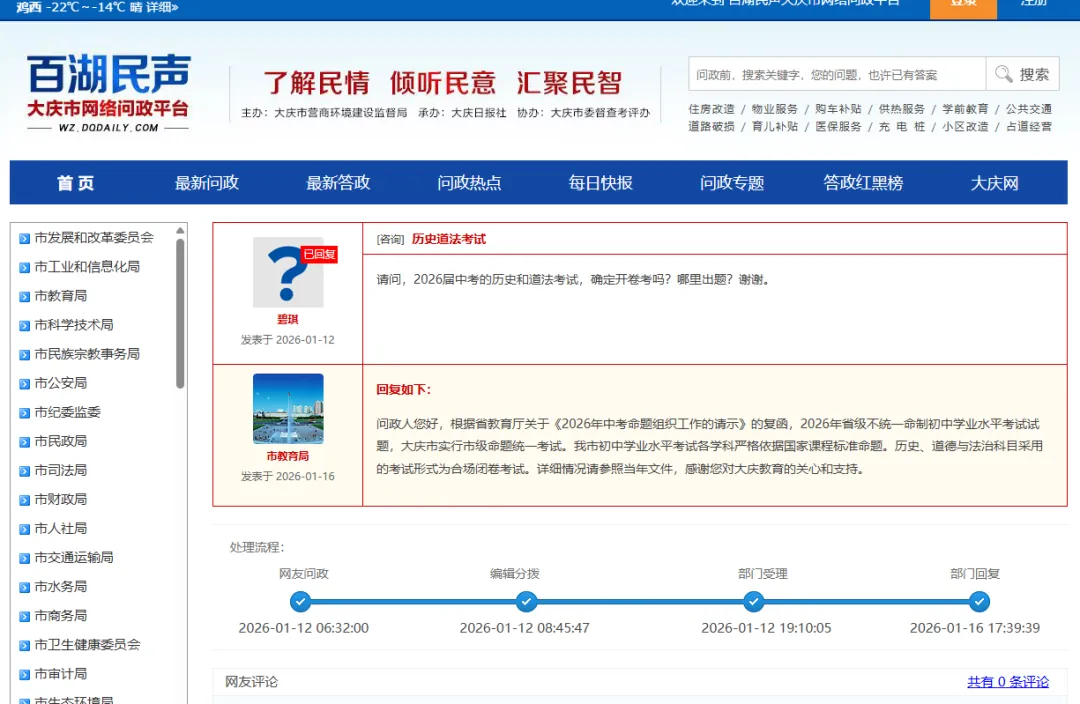The width and height of the screenshot is (1080, 704).
Task: Open the 每日快报 menu item
Action: pos(598,183)
